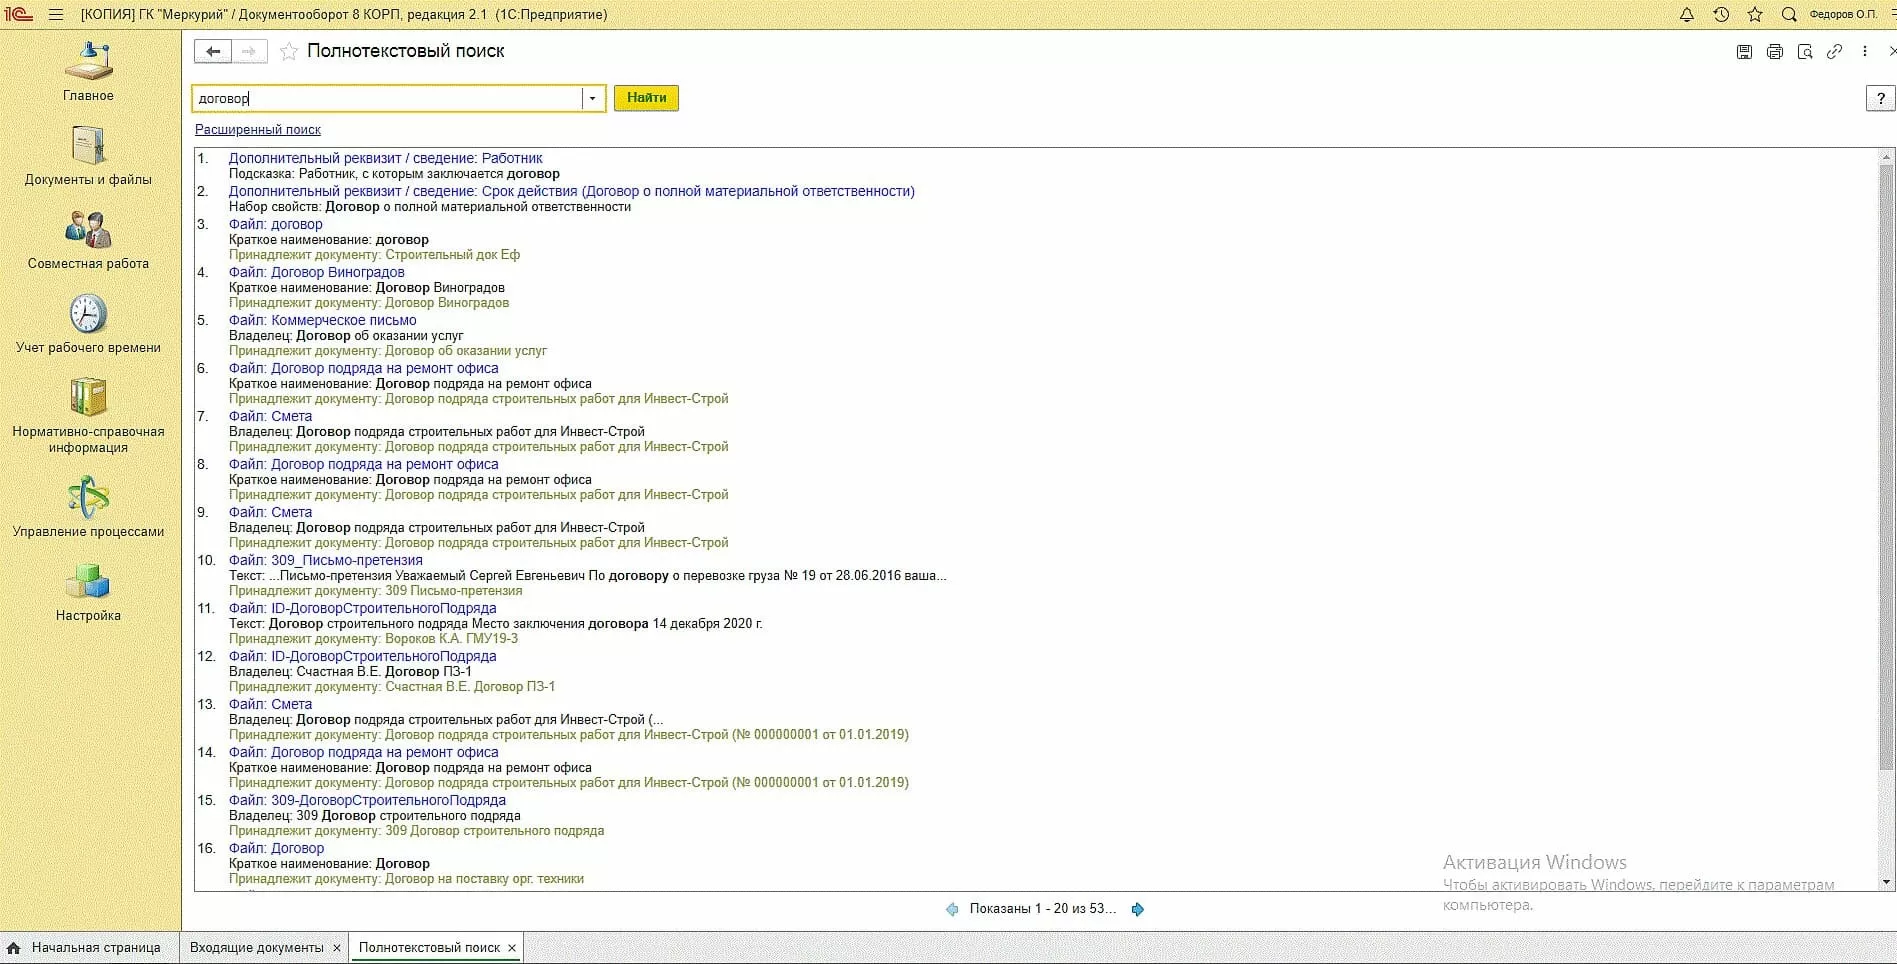Click 'Принадлежит документу: Договор на поставку орг. техники'
The image size is (1897, 964).
coord(406,879)
